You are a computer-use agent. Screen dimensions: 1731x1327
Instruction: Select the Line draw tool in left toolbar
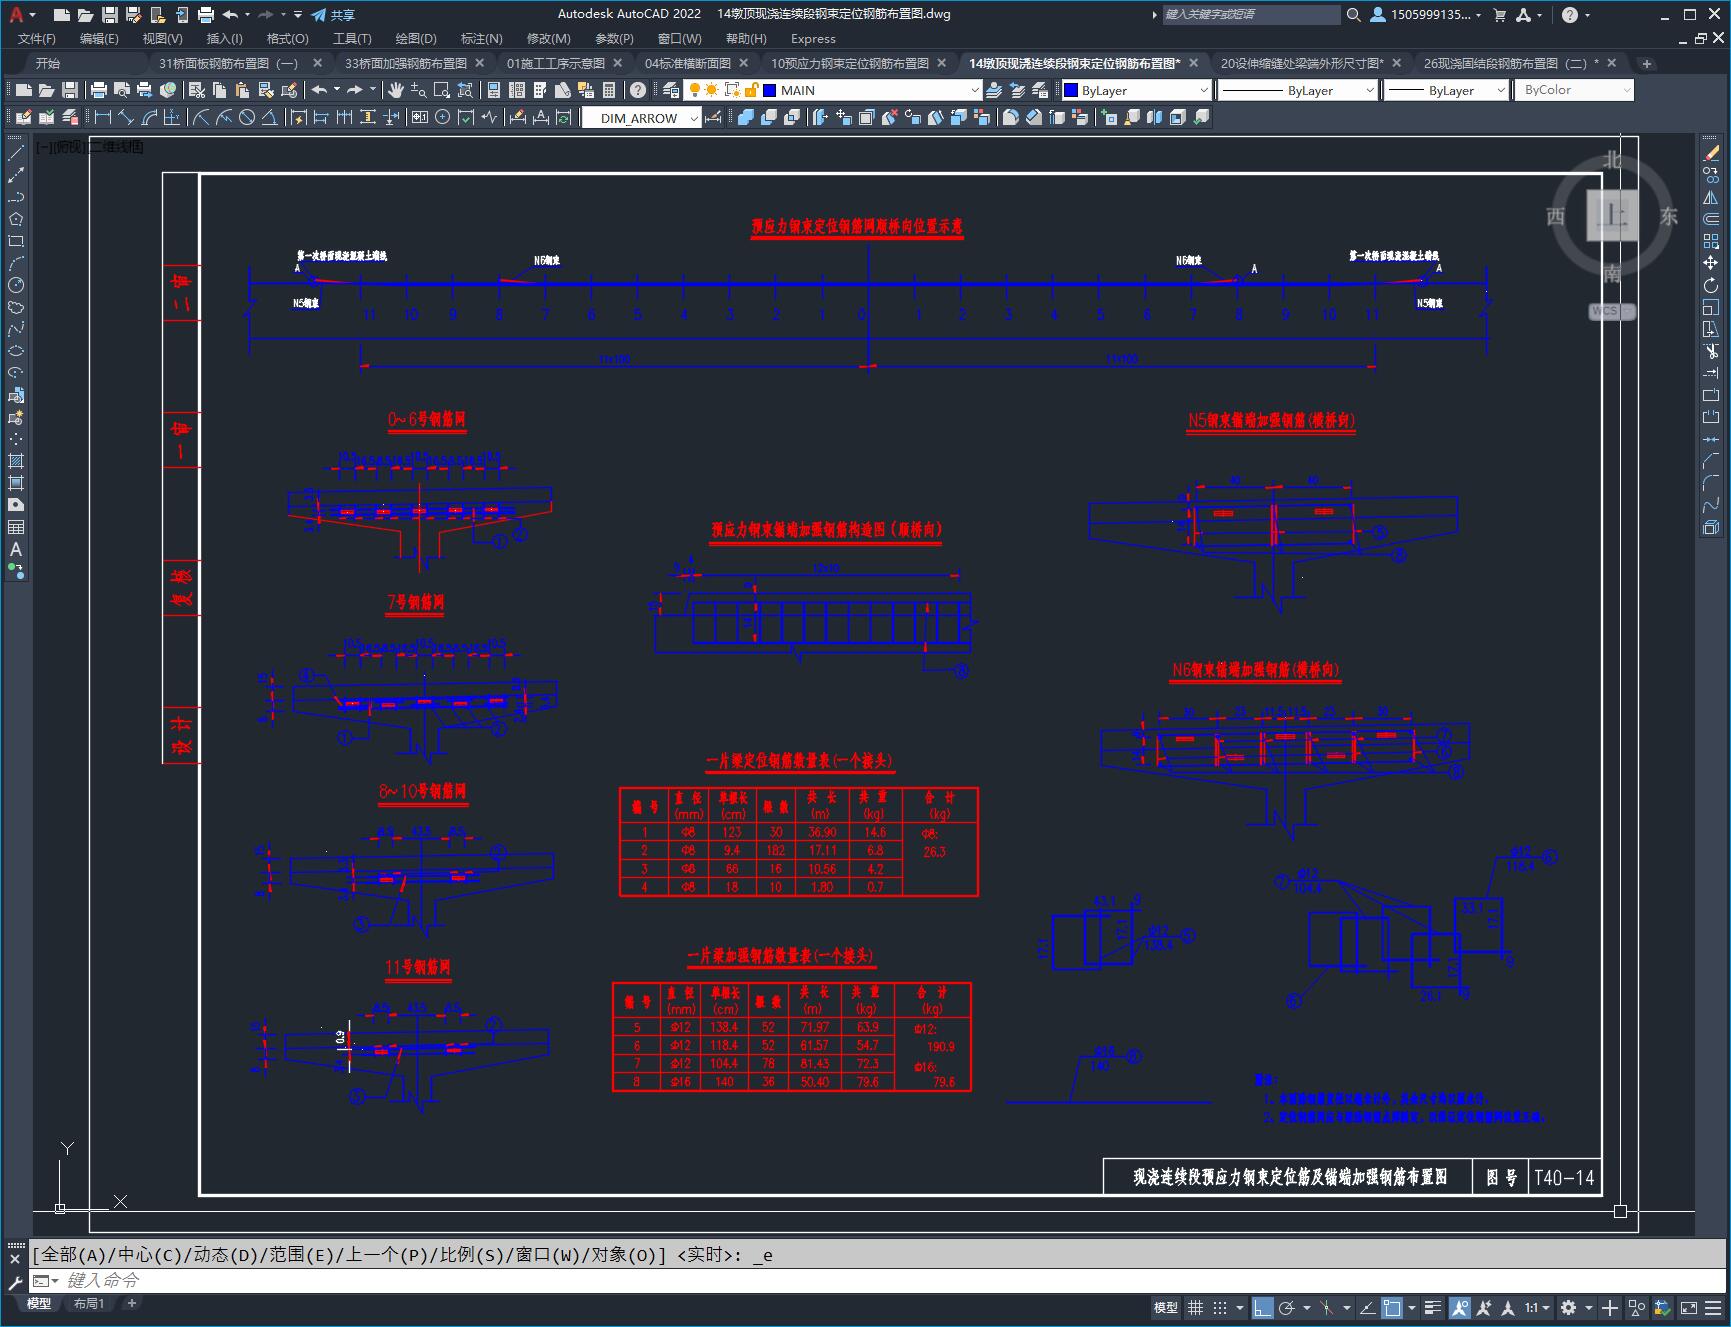click(x=16, y=153)
